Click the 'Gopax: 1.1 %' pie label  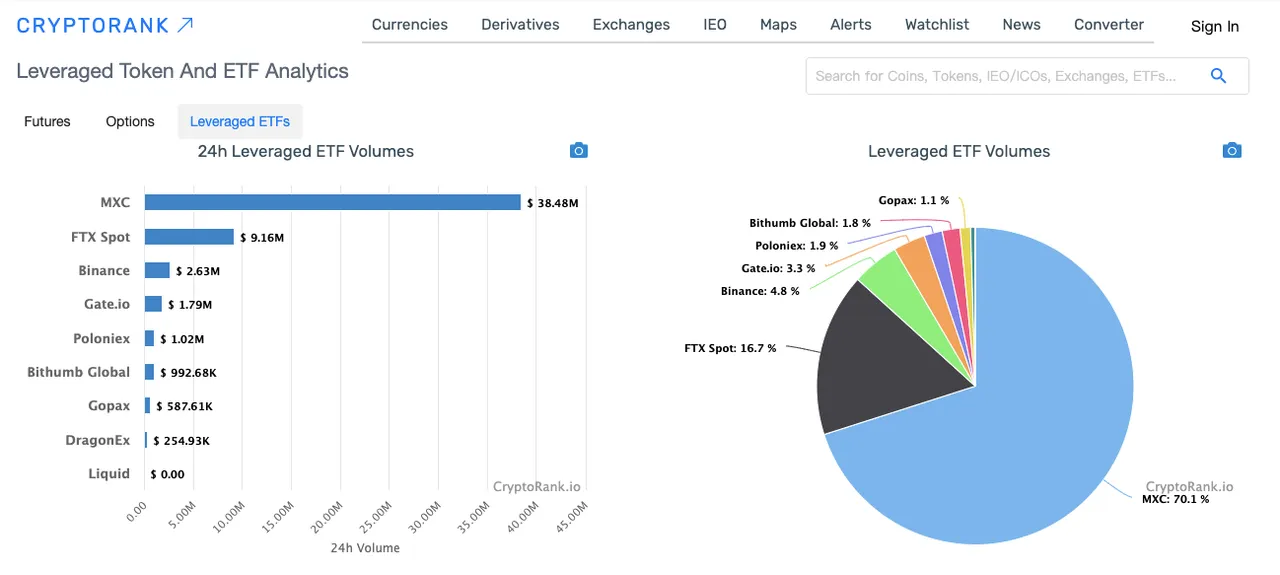(x=914, y=200)
